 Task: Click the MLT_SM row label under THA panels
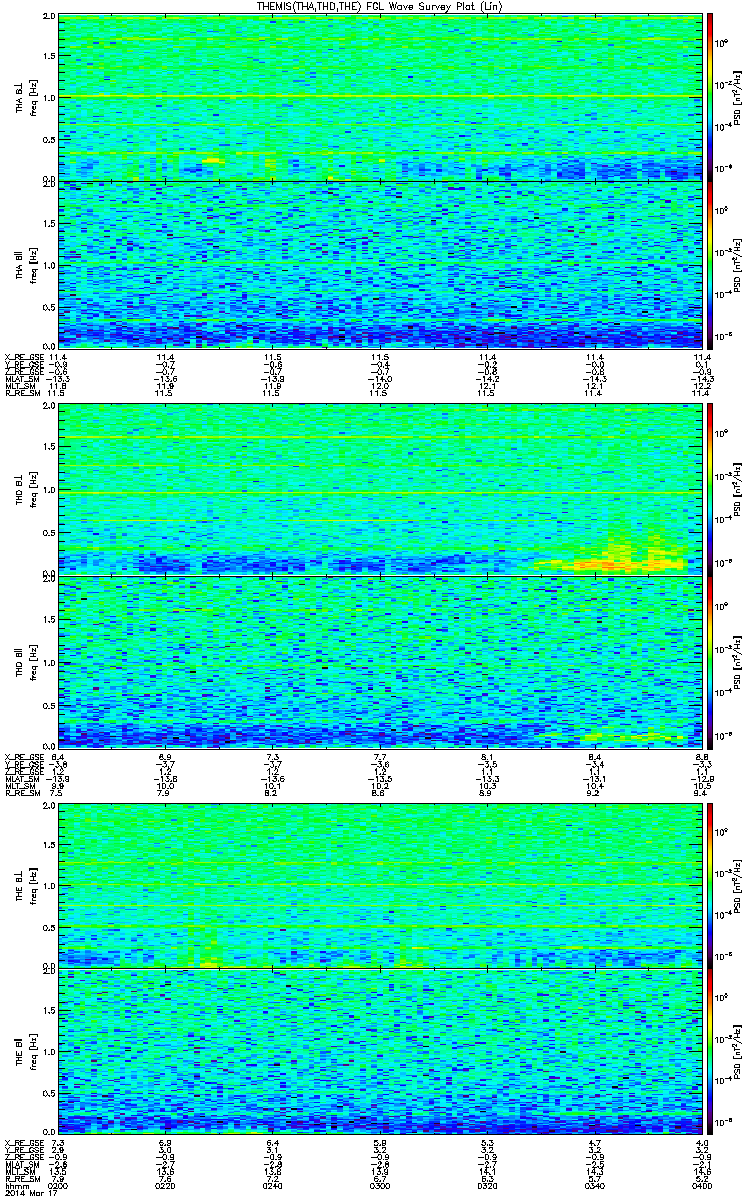[x=21, y=387]
